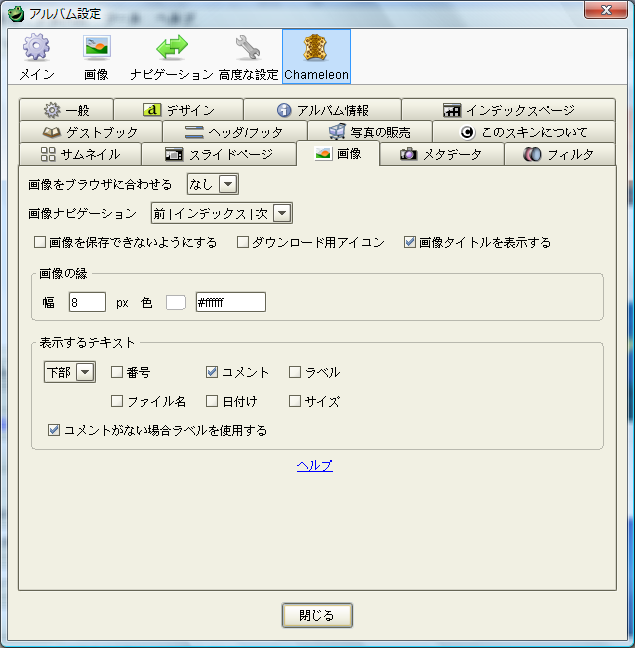Click the white border color swatch
The width and height of the screenshot is (635, 648).
point(176,302)
